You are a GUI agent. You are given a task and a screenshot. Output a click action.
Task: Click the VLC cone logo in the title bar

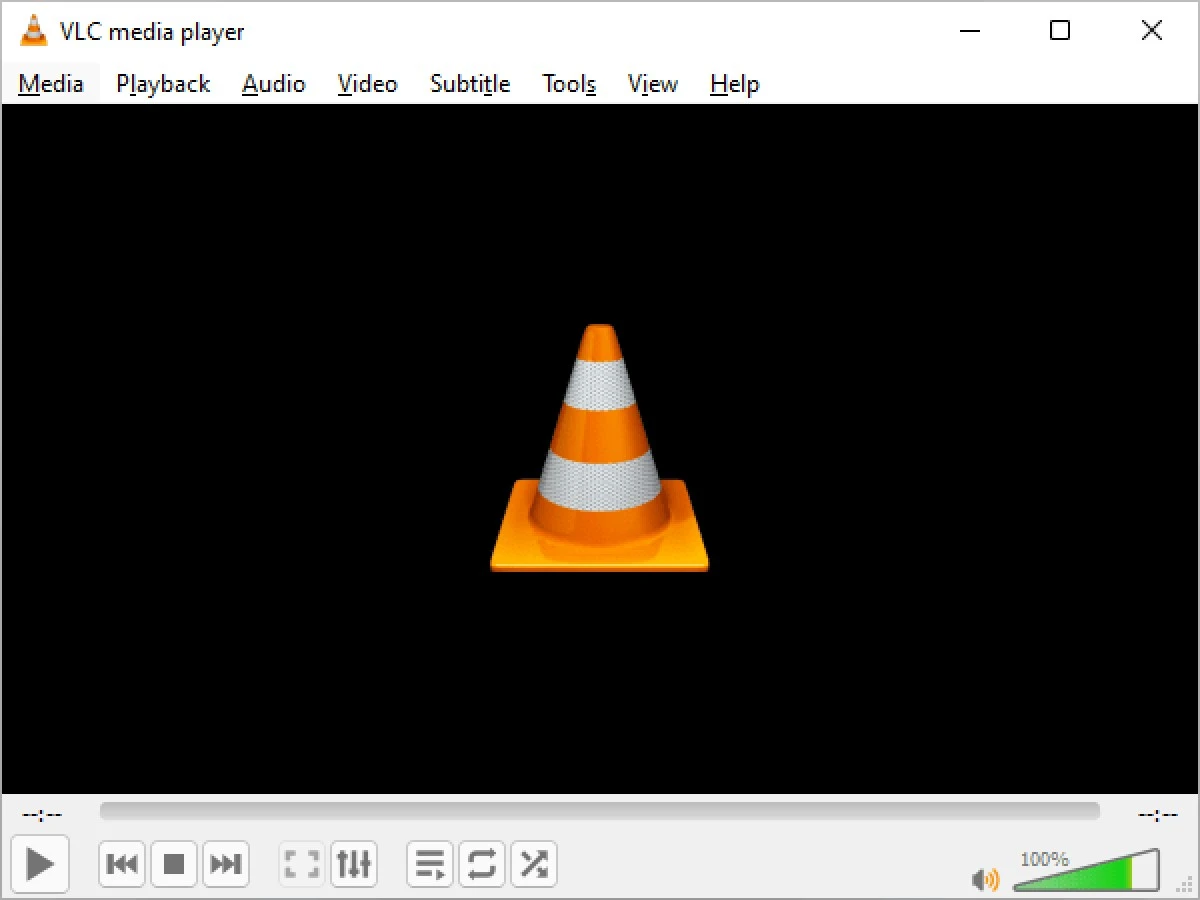(33, 30)
